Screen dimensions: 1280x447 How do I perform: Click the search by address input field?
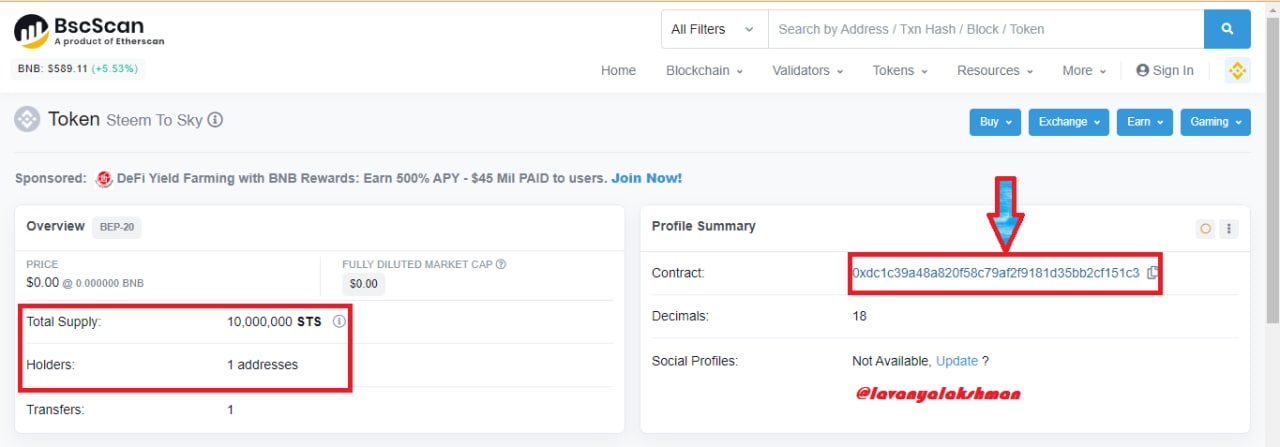tap(985, 29)
